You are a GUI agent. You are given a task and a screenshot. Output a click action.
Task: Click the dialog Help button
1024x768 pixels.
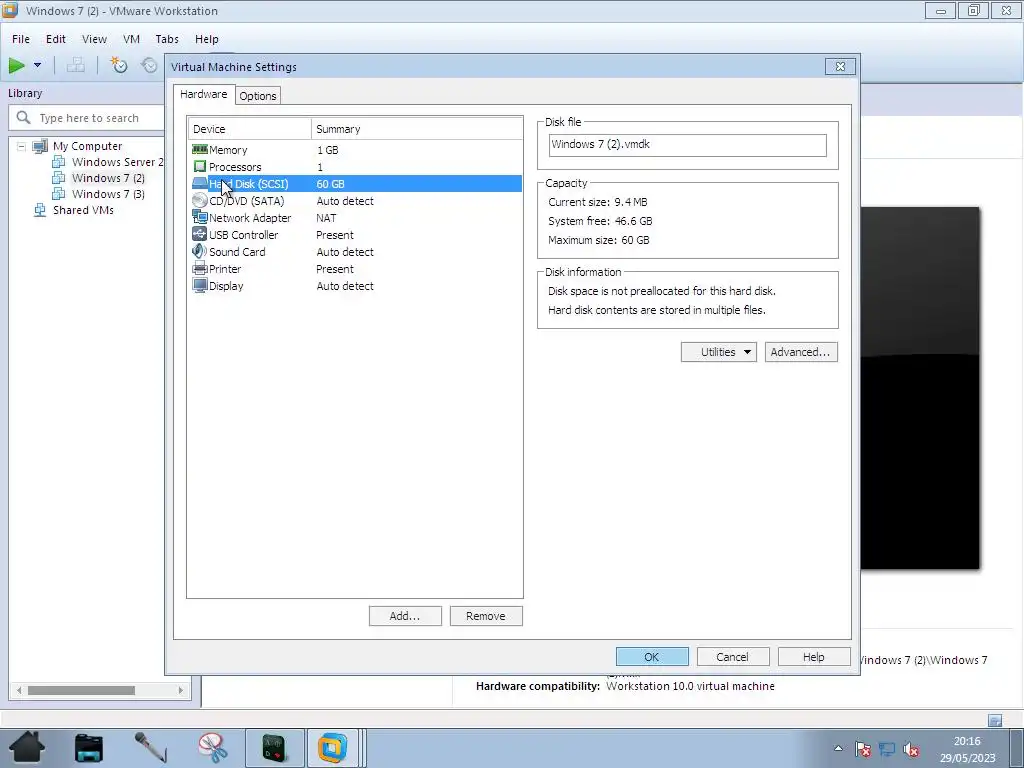click(814, 656)
